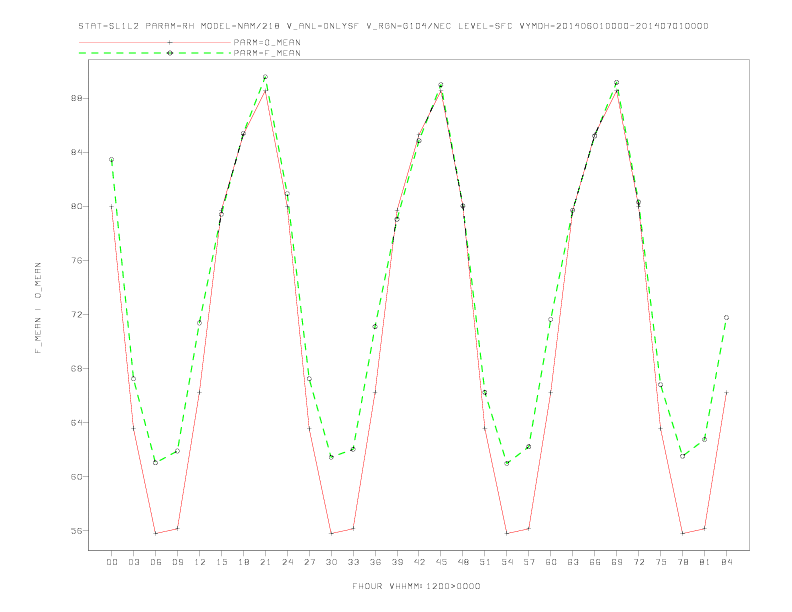
Task: Select the green dashed F_MEAN legend line
Action: click(155, 53)
